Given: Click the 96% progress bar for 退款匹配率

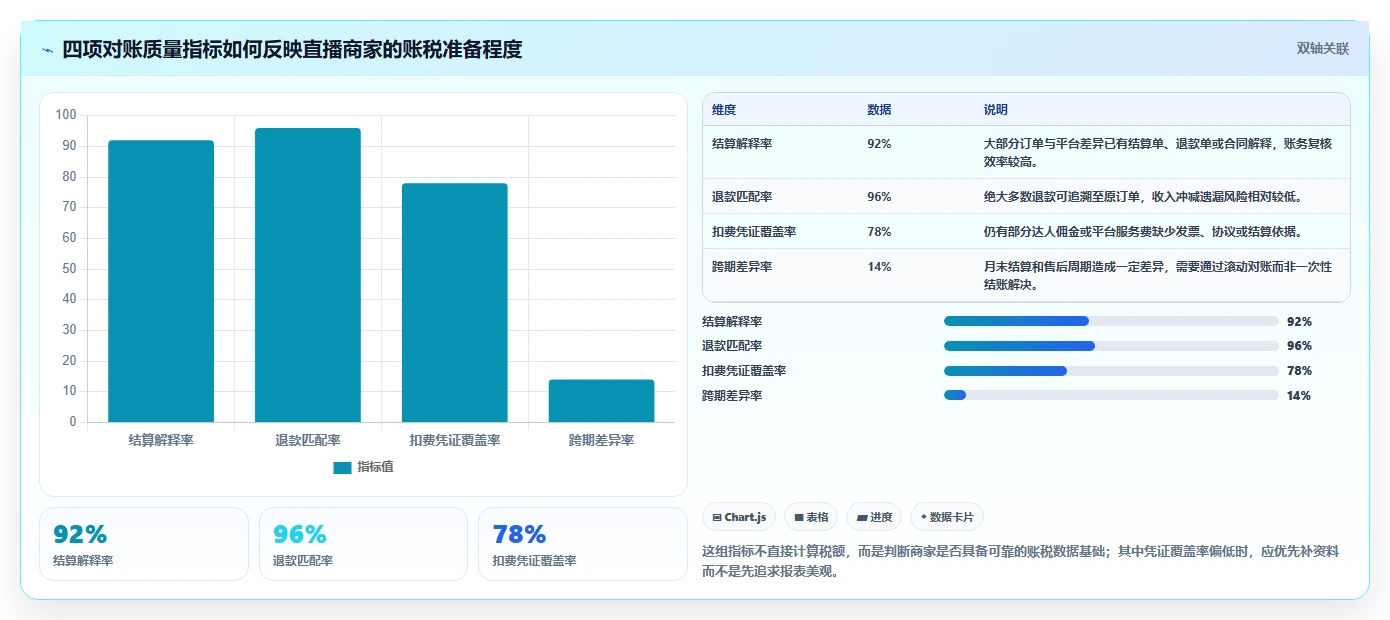Looking at the screenshot, I should click(x=1111, y=346).
